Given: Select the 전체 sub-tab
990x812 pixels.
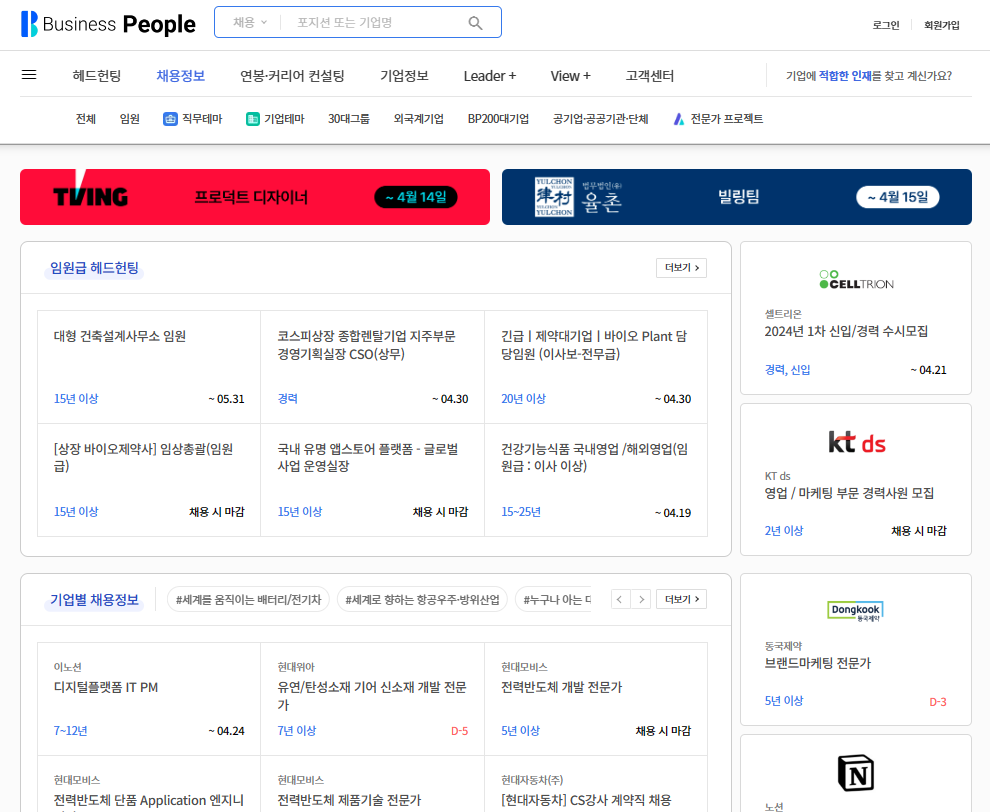Looking at the screenshot, I should point(86,119).
